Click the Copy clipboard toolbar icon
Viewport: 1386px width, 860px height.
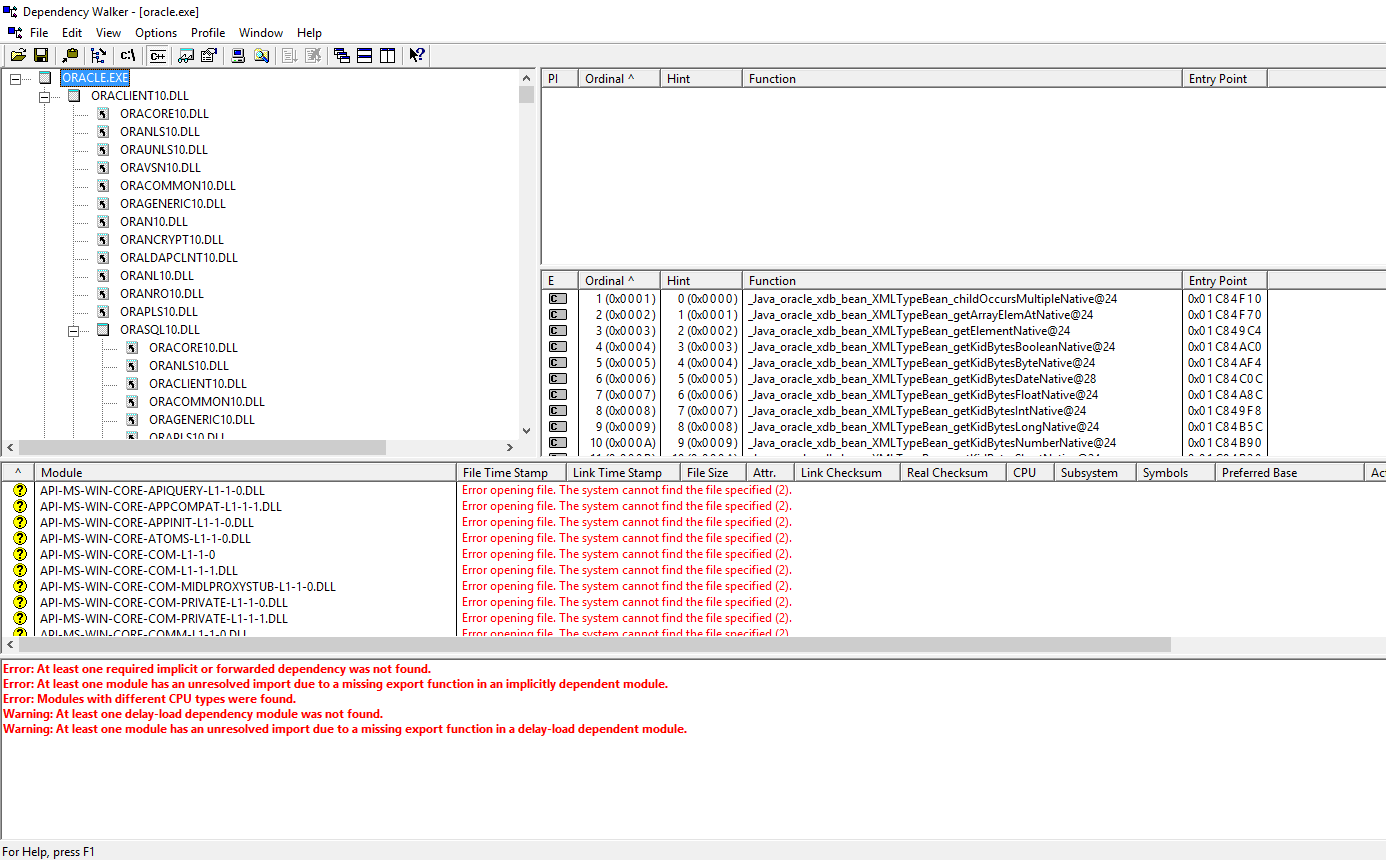coord(70,55)
